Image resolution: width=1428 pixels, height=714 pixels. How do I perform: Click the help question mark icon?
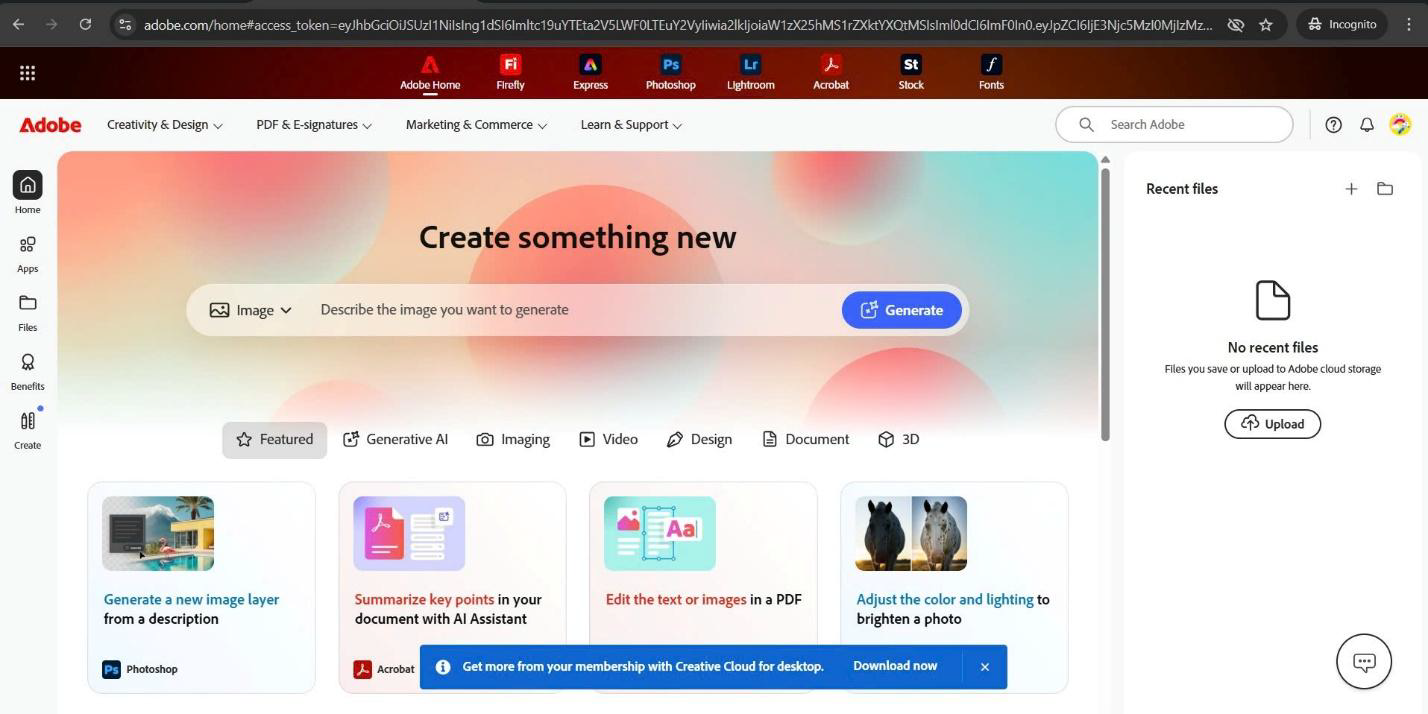1333,125
